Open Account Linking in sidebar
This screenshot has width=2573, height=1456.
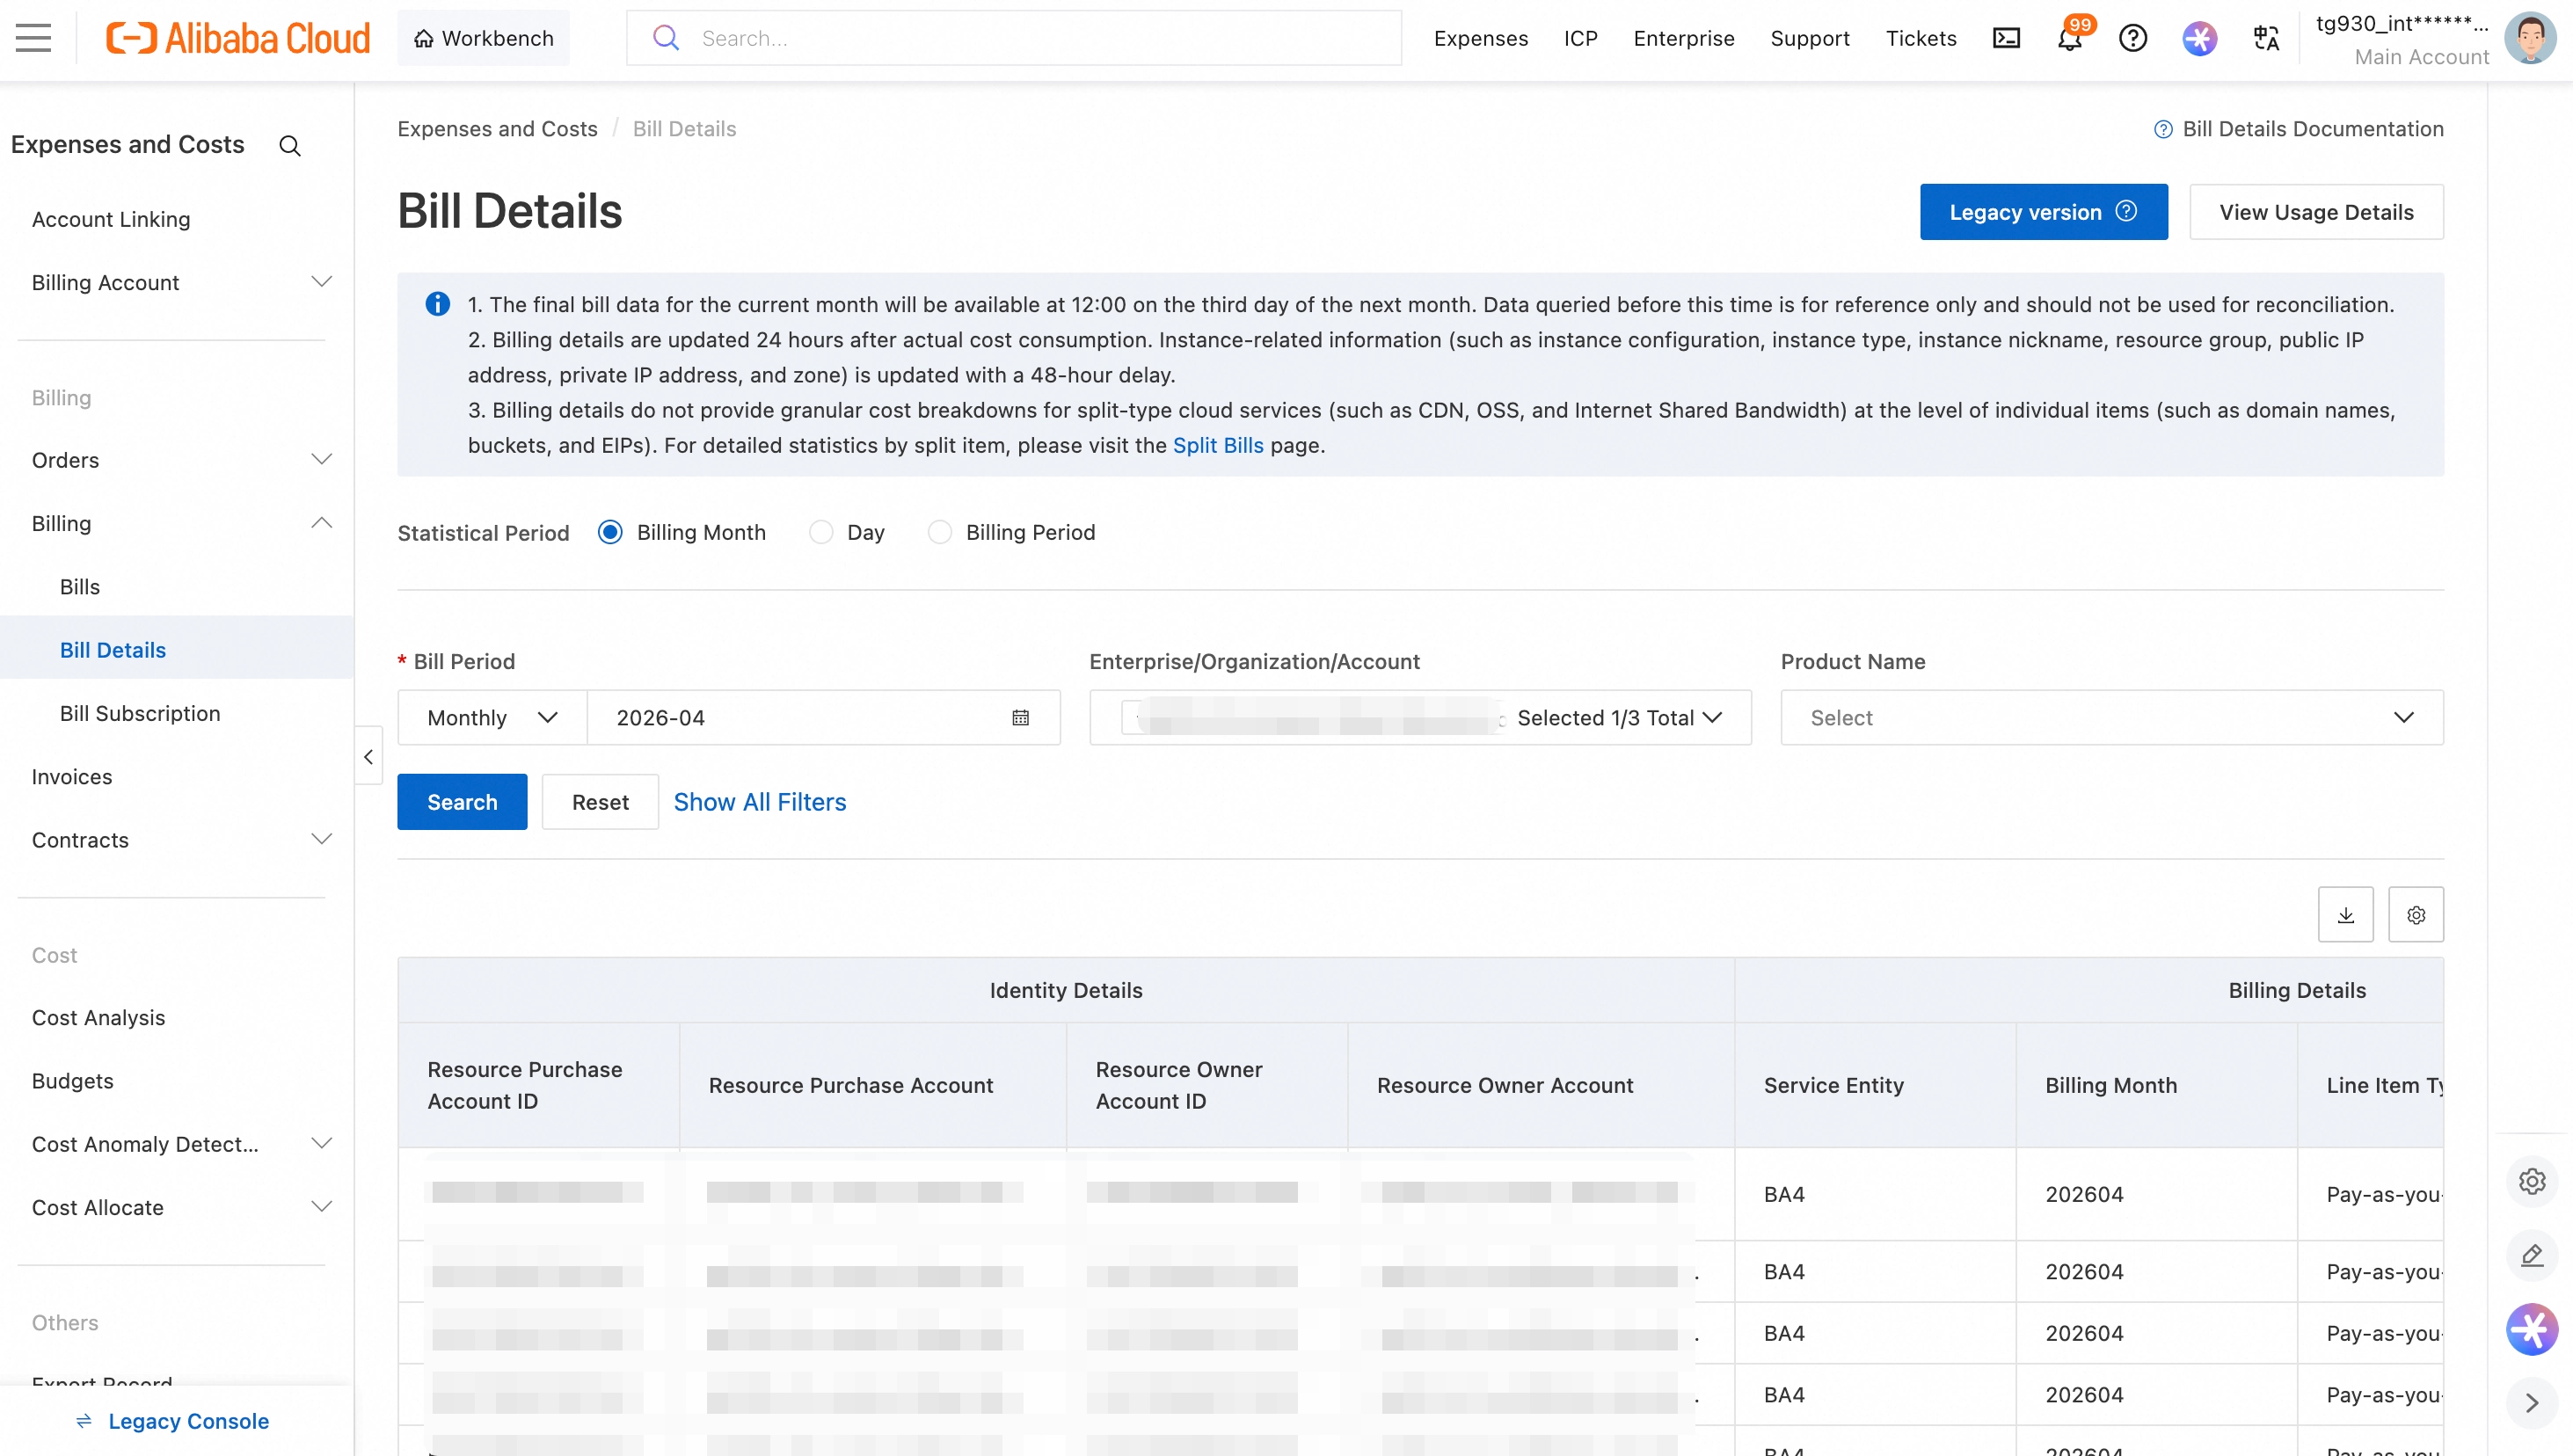[111, 219]
